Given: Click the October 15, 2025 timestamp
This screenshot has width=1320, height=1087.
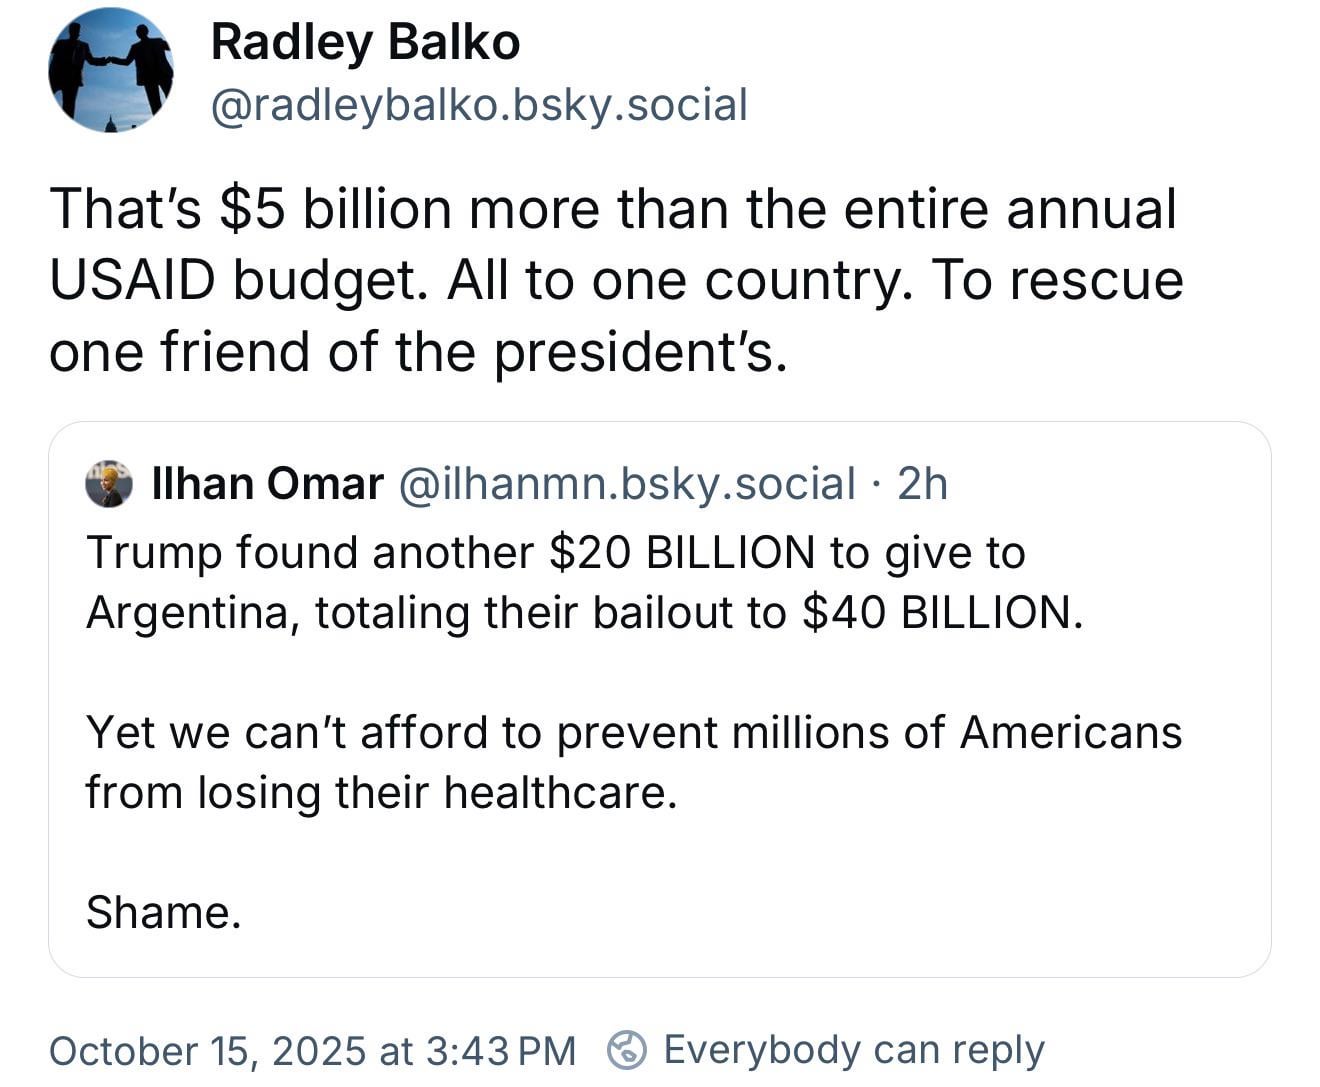Looking at the screenshot, I should coord(312,1050).
